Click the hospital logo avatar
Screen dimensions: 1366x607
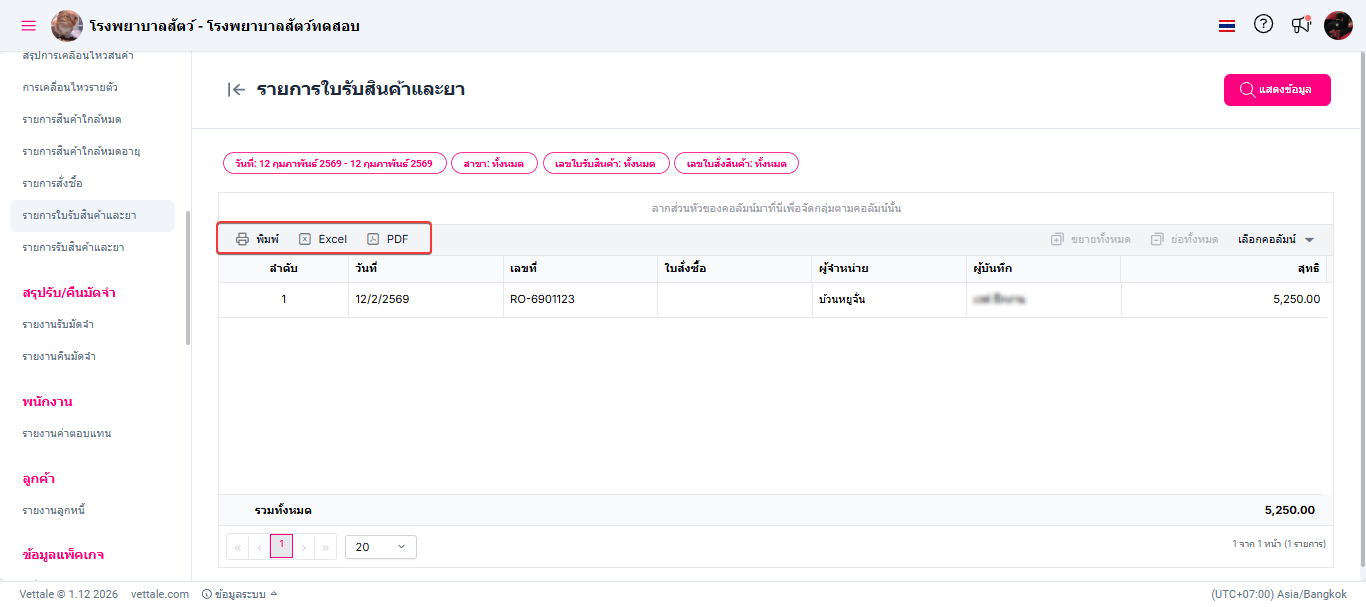tap(67, 26)
